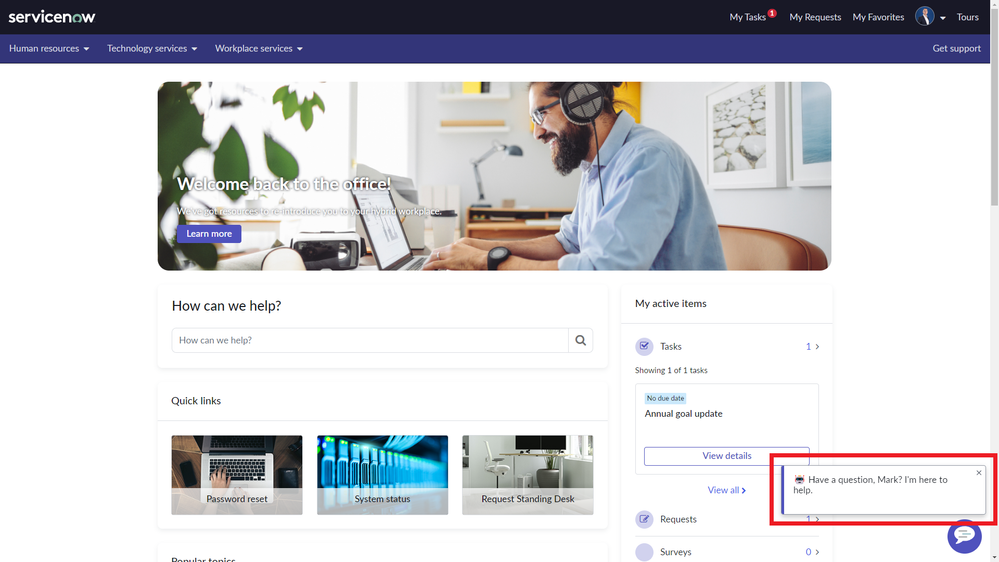
Task: Click the Welcome back to the office heading
Action: point(284,184)
